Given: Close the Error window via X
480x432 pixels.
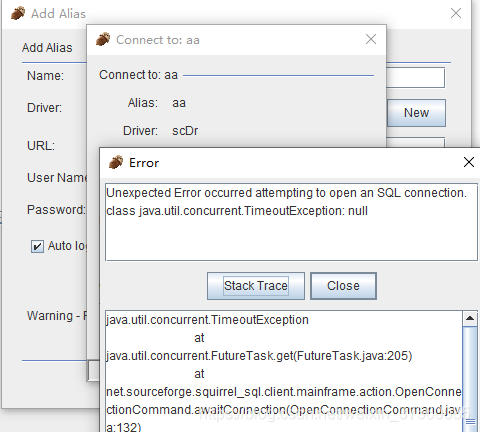Looking at the screenshot, I should click(469, 162).
